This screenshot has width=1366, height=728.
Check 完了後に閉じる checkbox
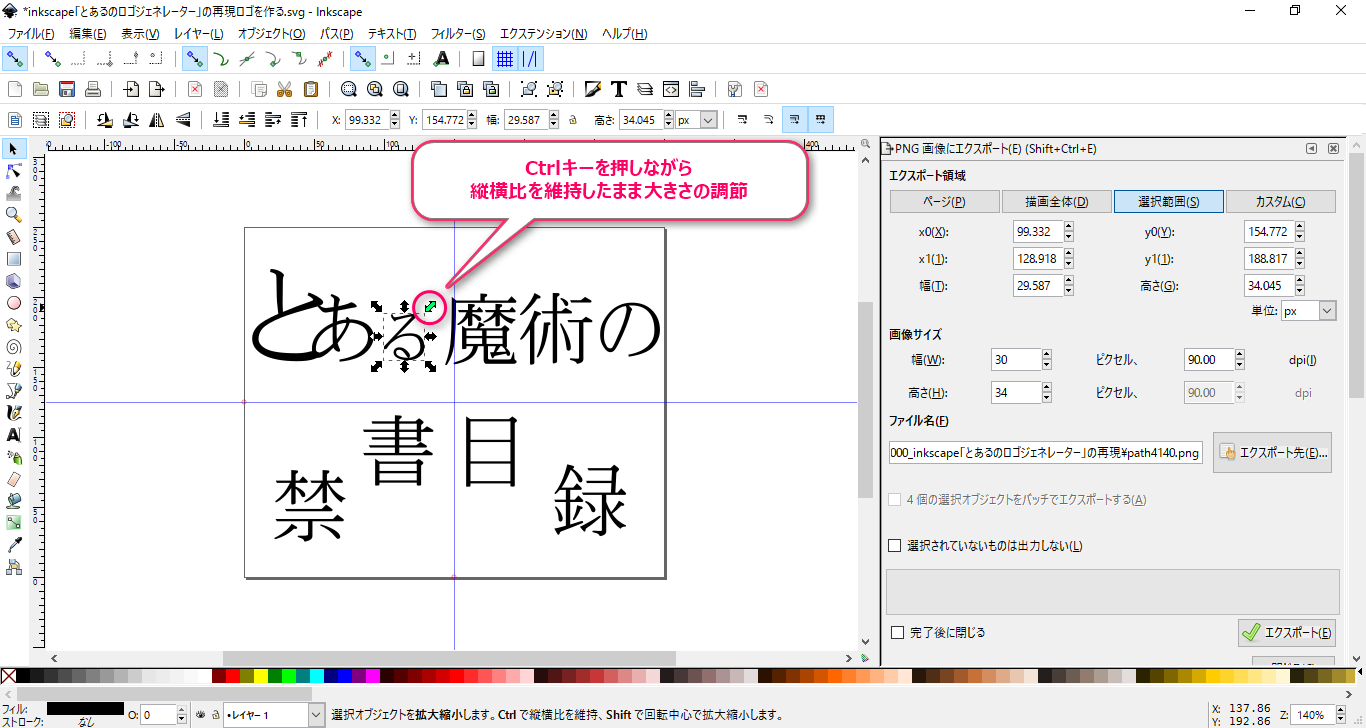tap(897, 632)
